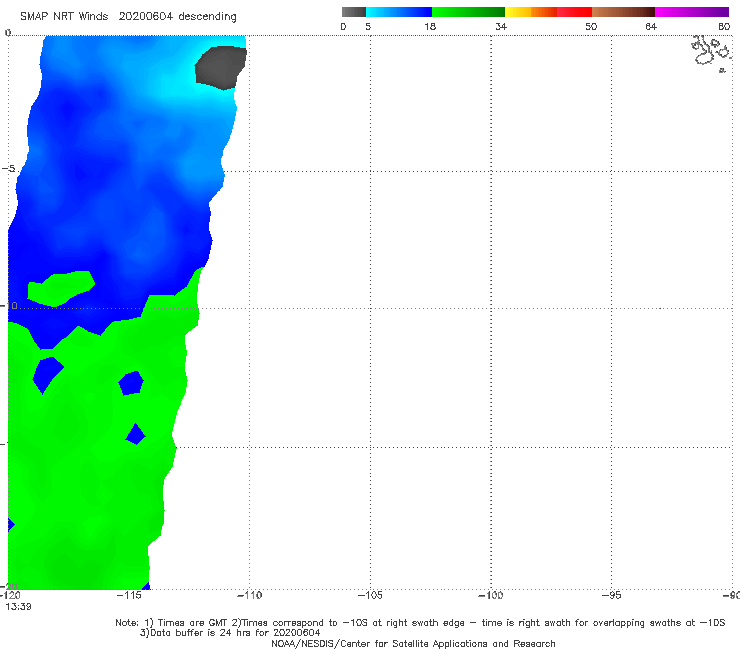The width and height of the screenshot is (740, 650).
Task: Click the "Times are GMT" note line
Action: point(420,623)
